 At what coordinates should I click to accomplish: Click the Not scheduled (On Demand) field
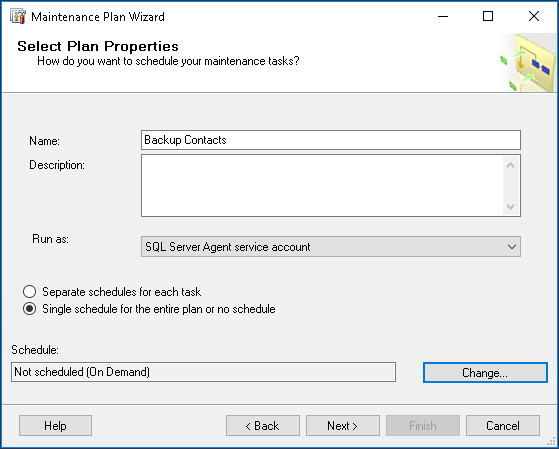tap(203, 372)
